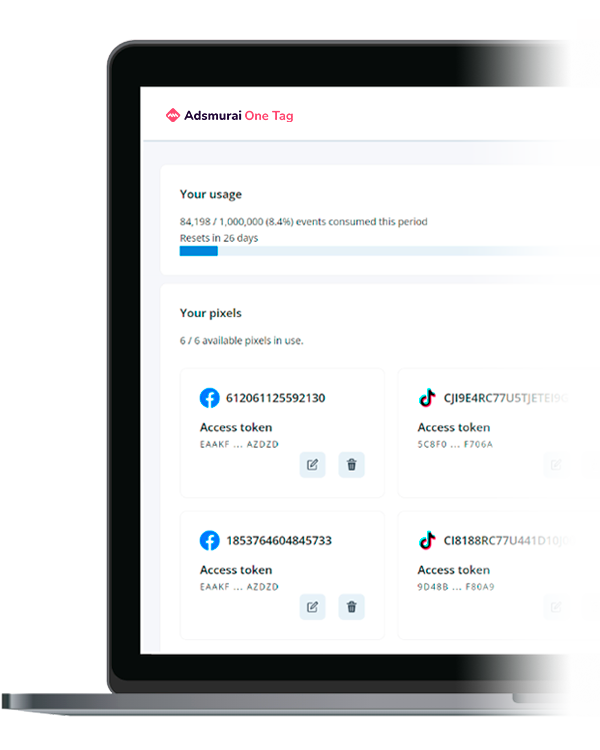Click 'Resets in 26 days' text
The width and height of the screenshot is (600, 750).
[219, 238]
